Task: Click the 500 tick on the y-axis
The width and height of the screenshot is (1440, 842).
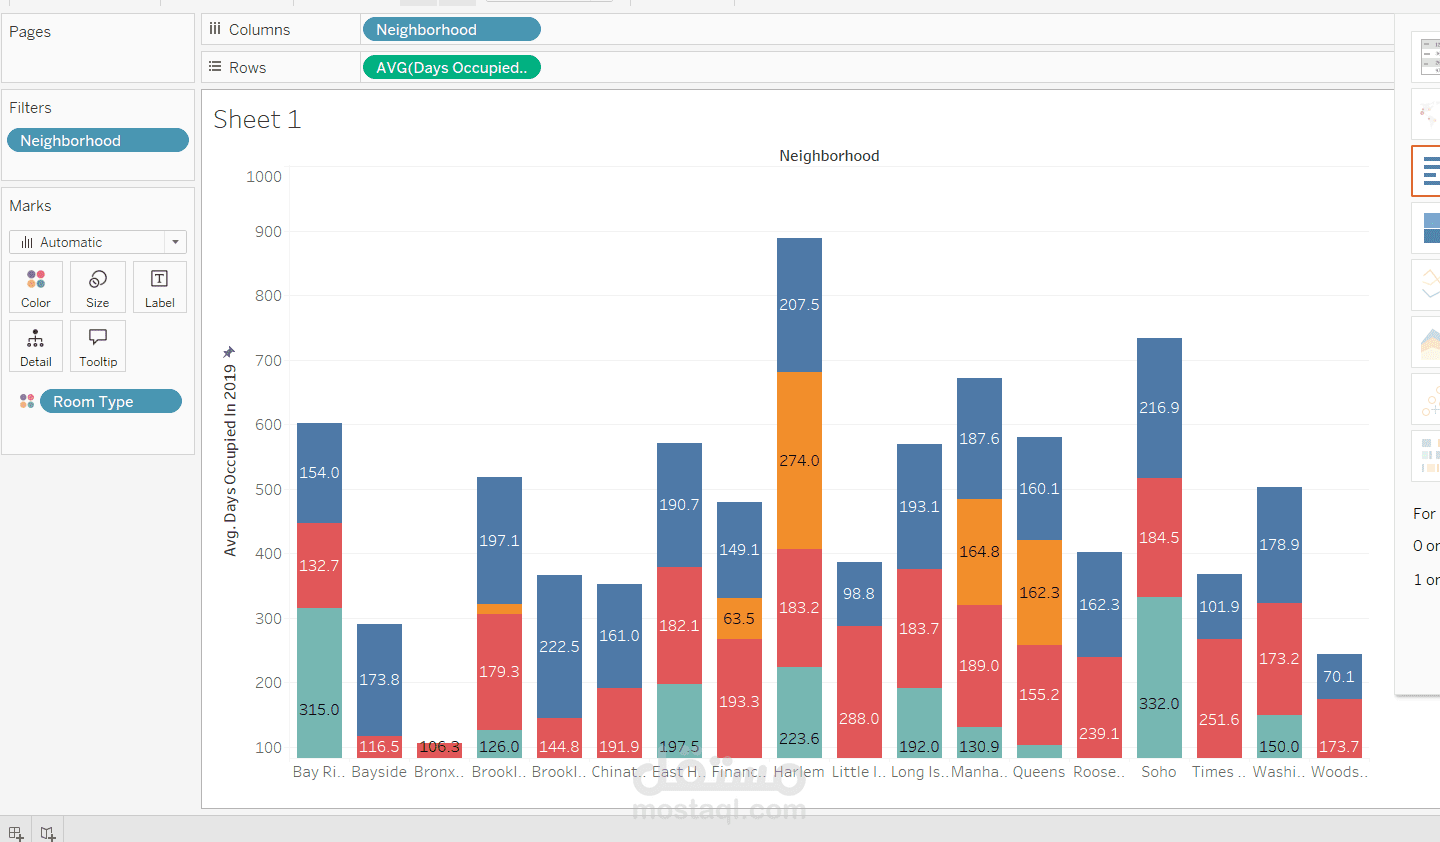Action: point(268,490)
